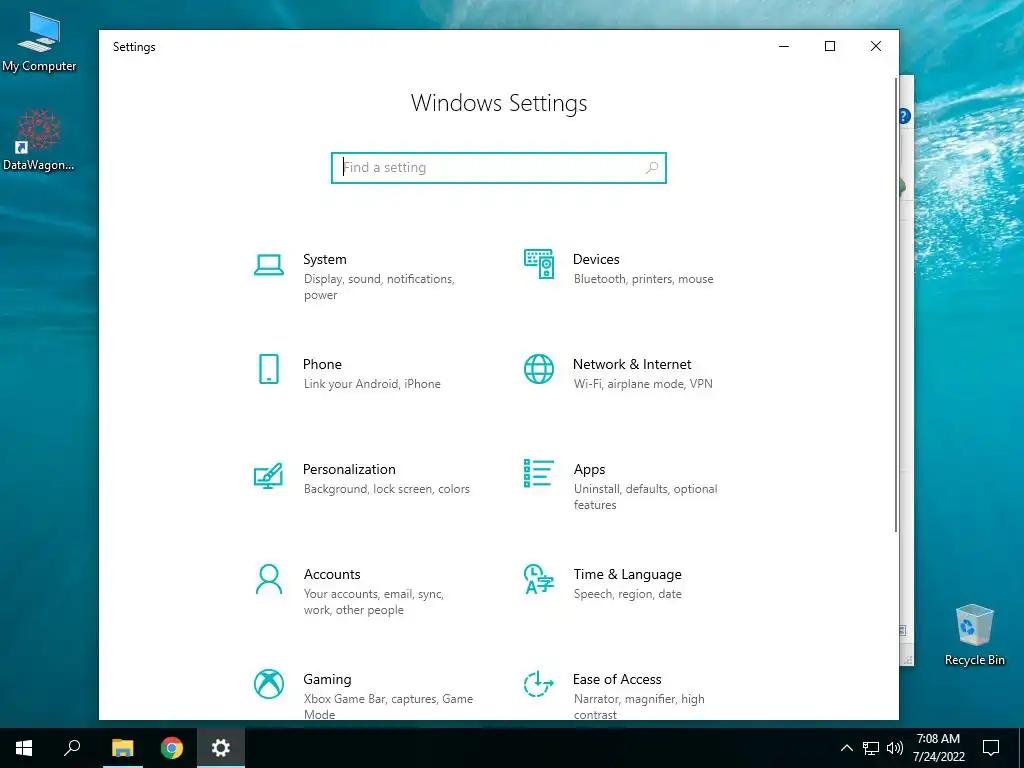Screen dimensions: 1024x768
Task: Open the Gaming Xbox icon
Action: pos(268,684)
